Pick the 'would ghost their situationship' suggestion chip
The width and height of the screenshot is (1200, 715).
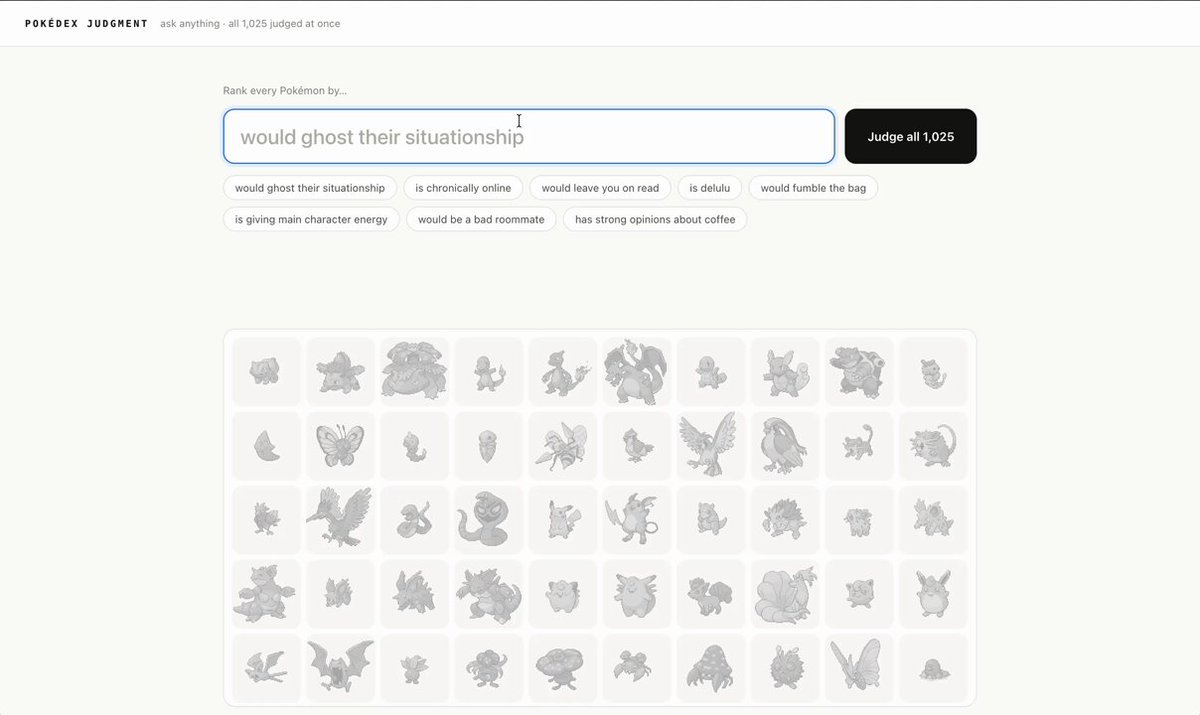310,188
